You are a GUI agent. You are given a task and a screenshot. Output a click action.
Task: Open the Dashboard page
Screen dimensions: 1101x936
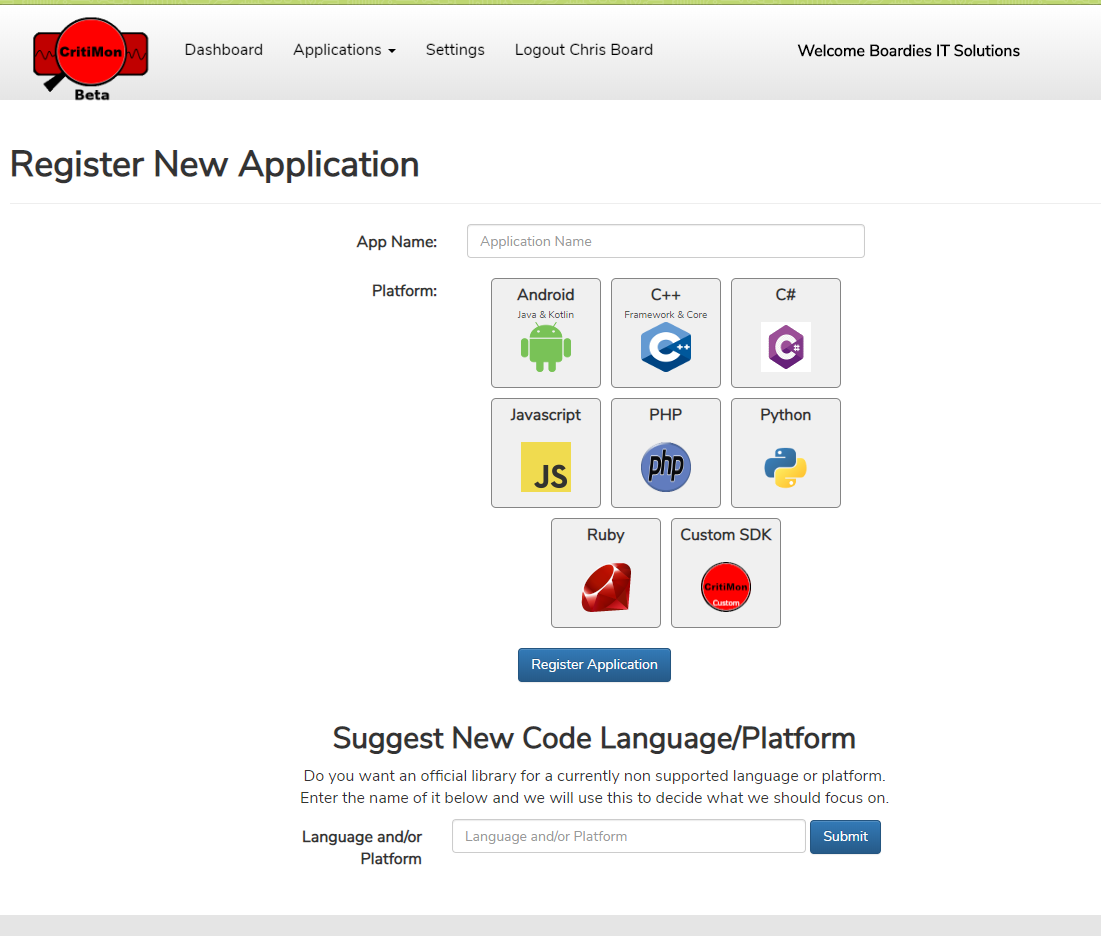(x=224, y=50)
